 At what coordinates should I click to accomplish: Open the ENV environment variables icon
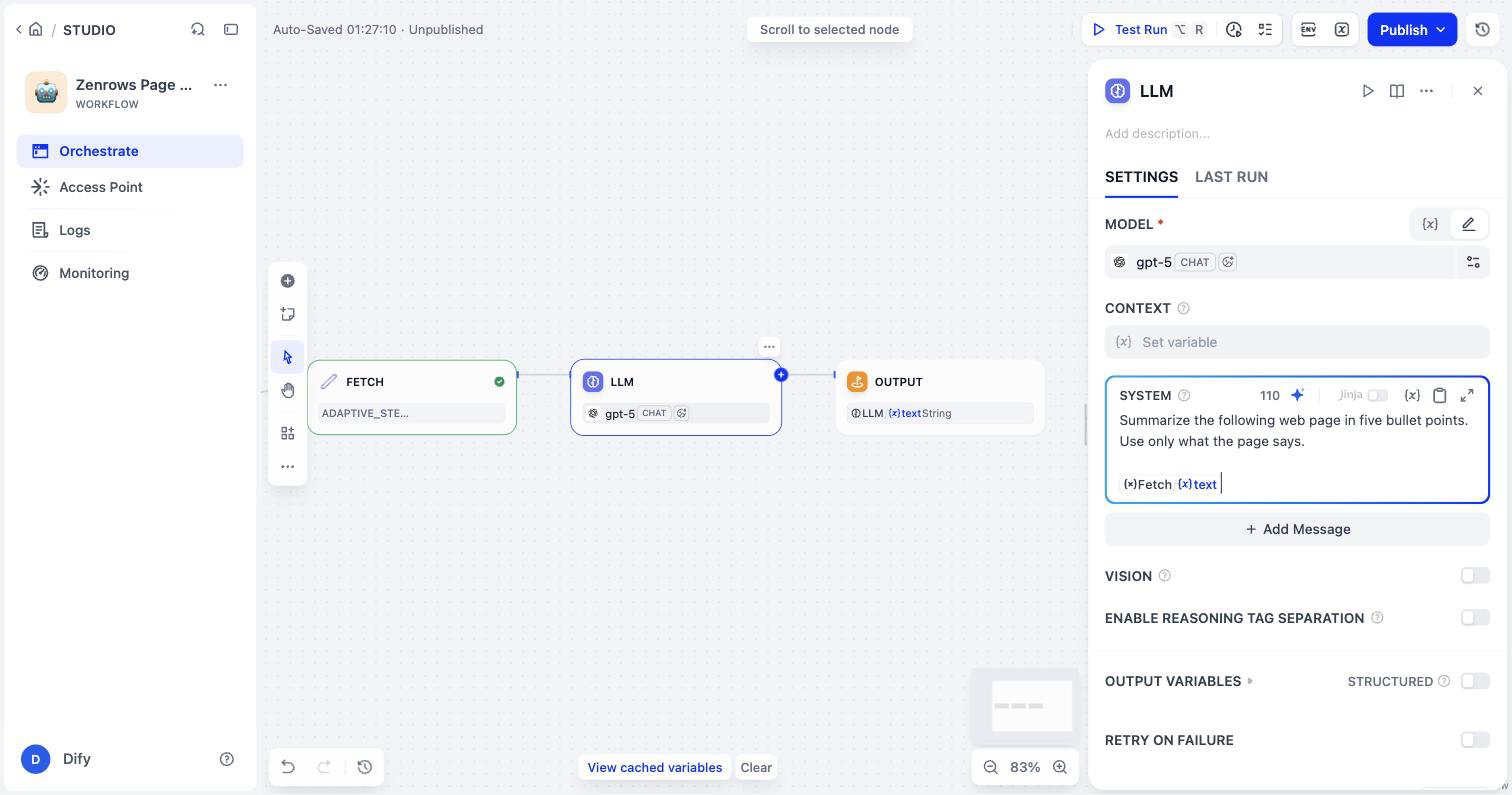(x=1308, y=29)
